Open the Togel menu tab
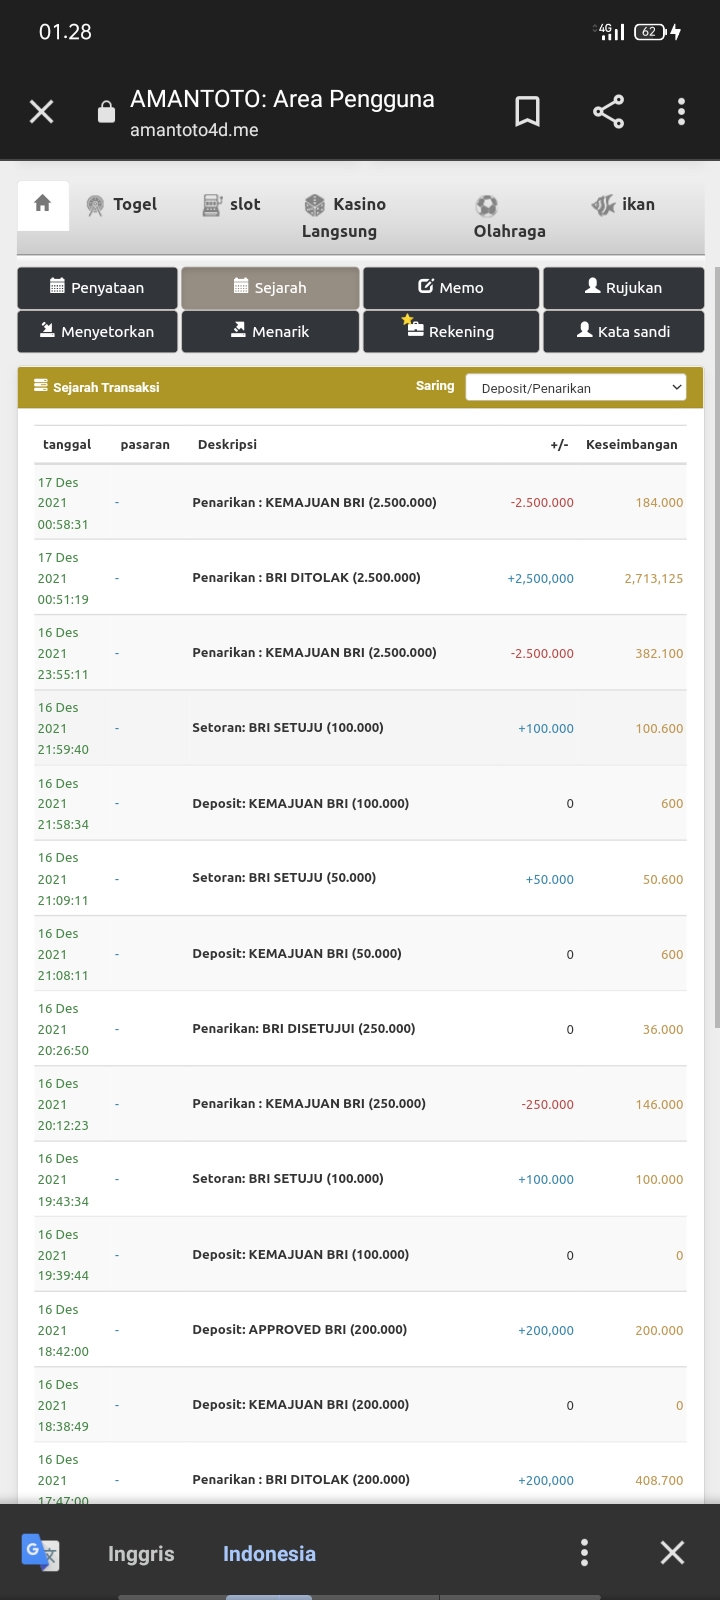The height and width of the screenshot is (1600, 720). [x=122, y=205]
